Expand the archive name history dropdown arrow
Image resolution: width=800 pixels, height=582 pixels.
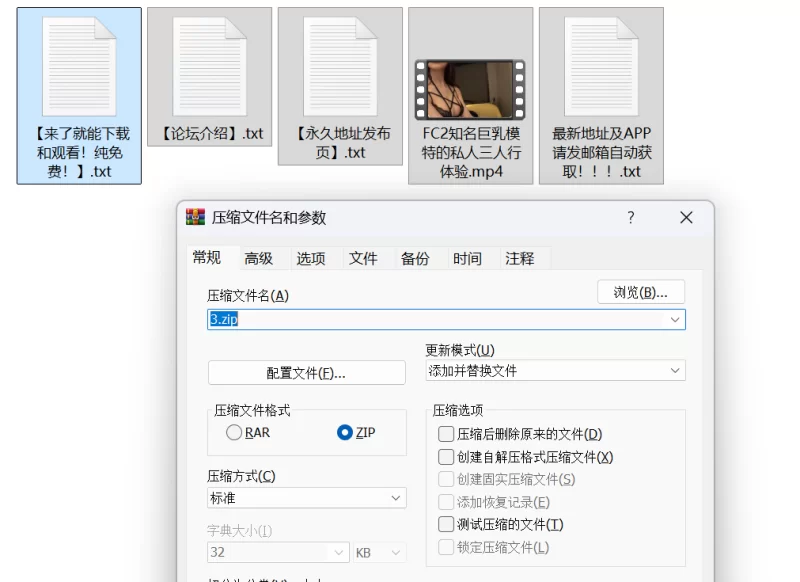click(676, 320)
